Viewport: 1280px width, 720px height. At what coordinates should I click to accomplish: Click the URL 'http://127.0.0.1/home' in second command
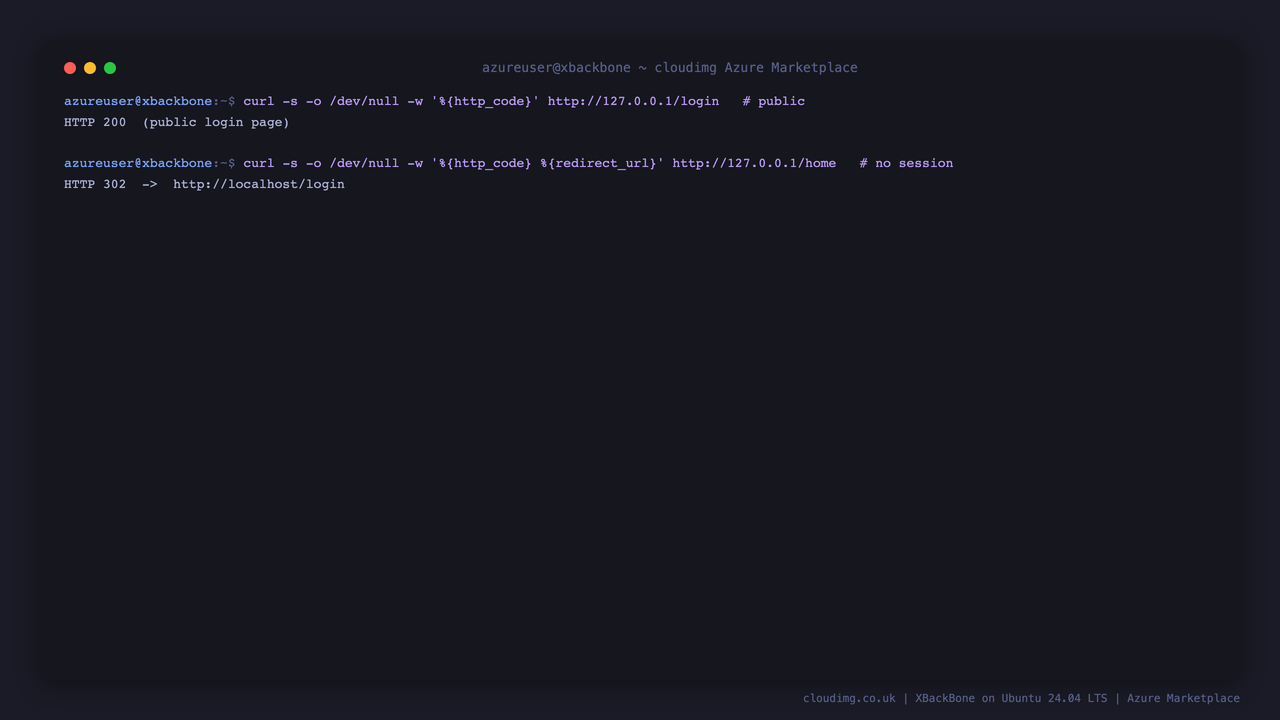pos(754,163)
